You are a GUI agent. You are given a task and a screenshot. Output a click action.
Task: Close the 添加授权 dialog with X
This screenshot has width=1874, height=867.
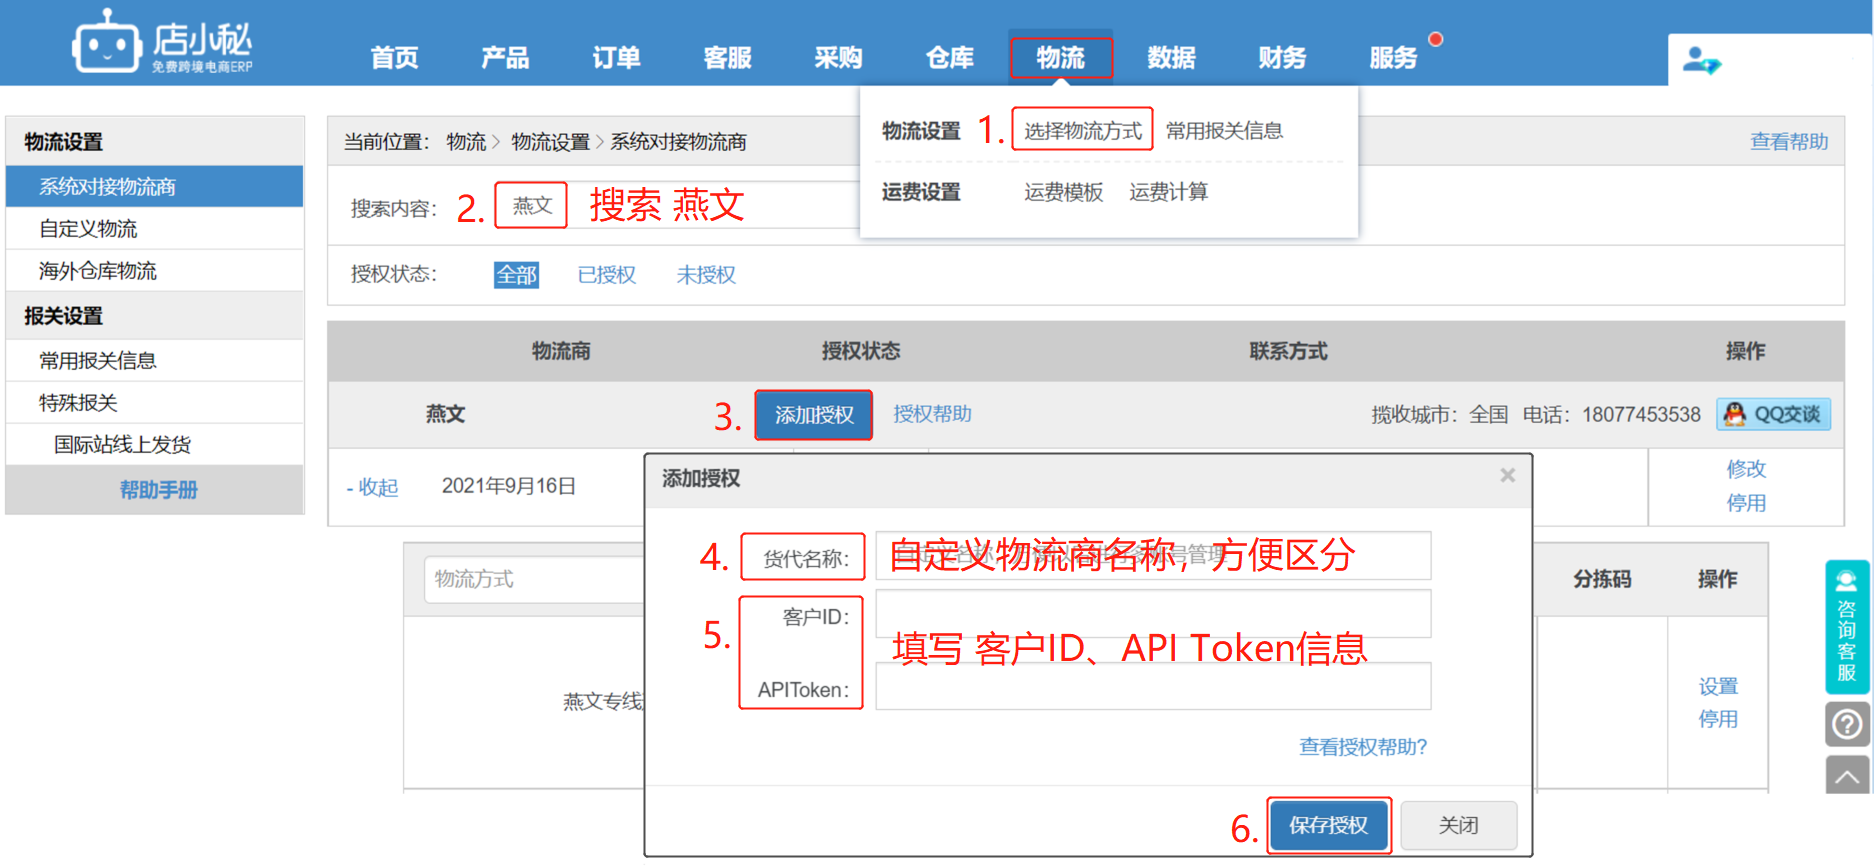click(1508, 476)
